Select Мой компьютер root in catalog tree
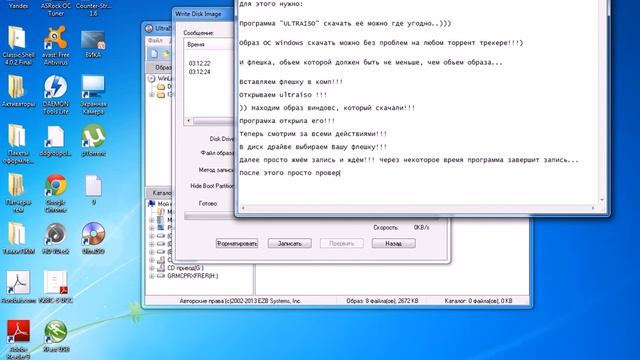 tap(164, 204)
